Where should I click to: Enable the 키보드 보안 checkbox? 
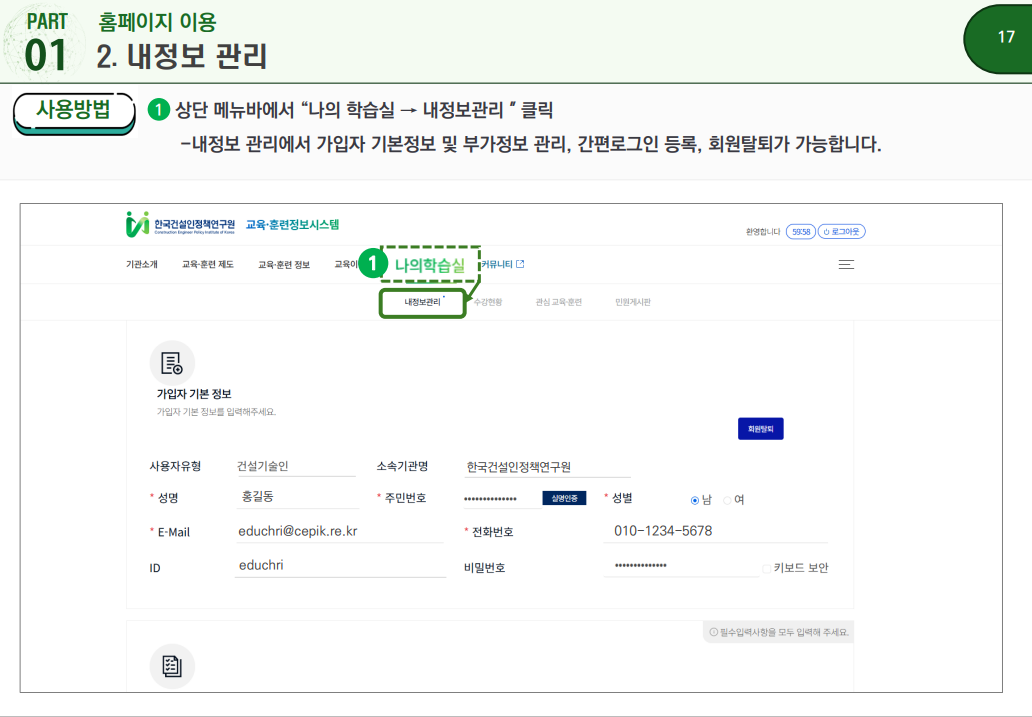click(x=767, y=568)
